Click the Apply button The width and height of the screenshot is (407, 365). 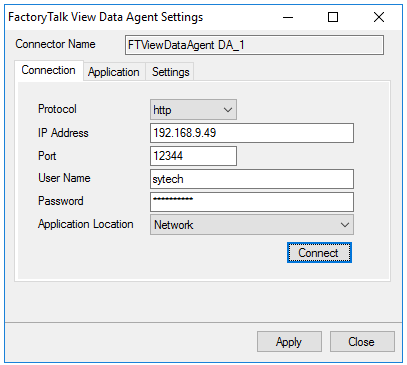point(289,342)
